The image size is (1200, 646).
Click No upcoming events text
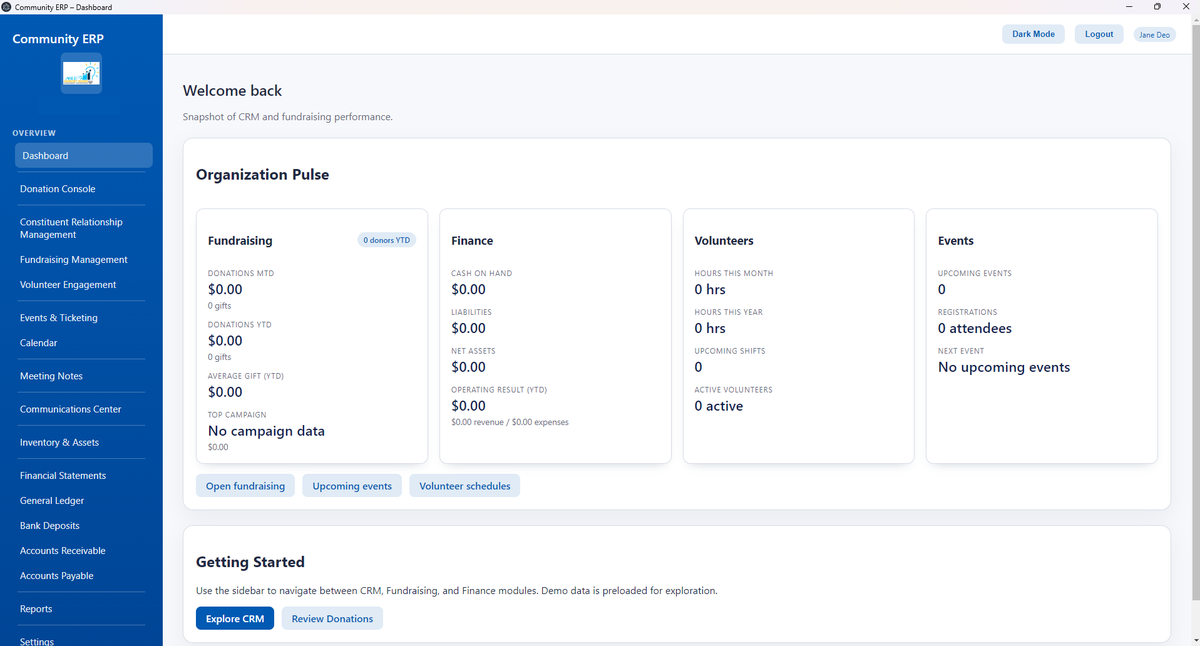click(1004, 367)
